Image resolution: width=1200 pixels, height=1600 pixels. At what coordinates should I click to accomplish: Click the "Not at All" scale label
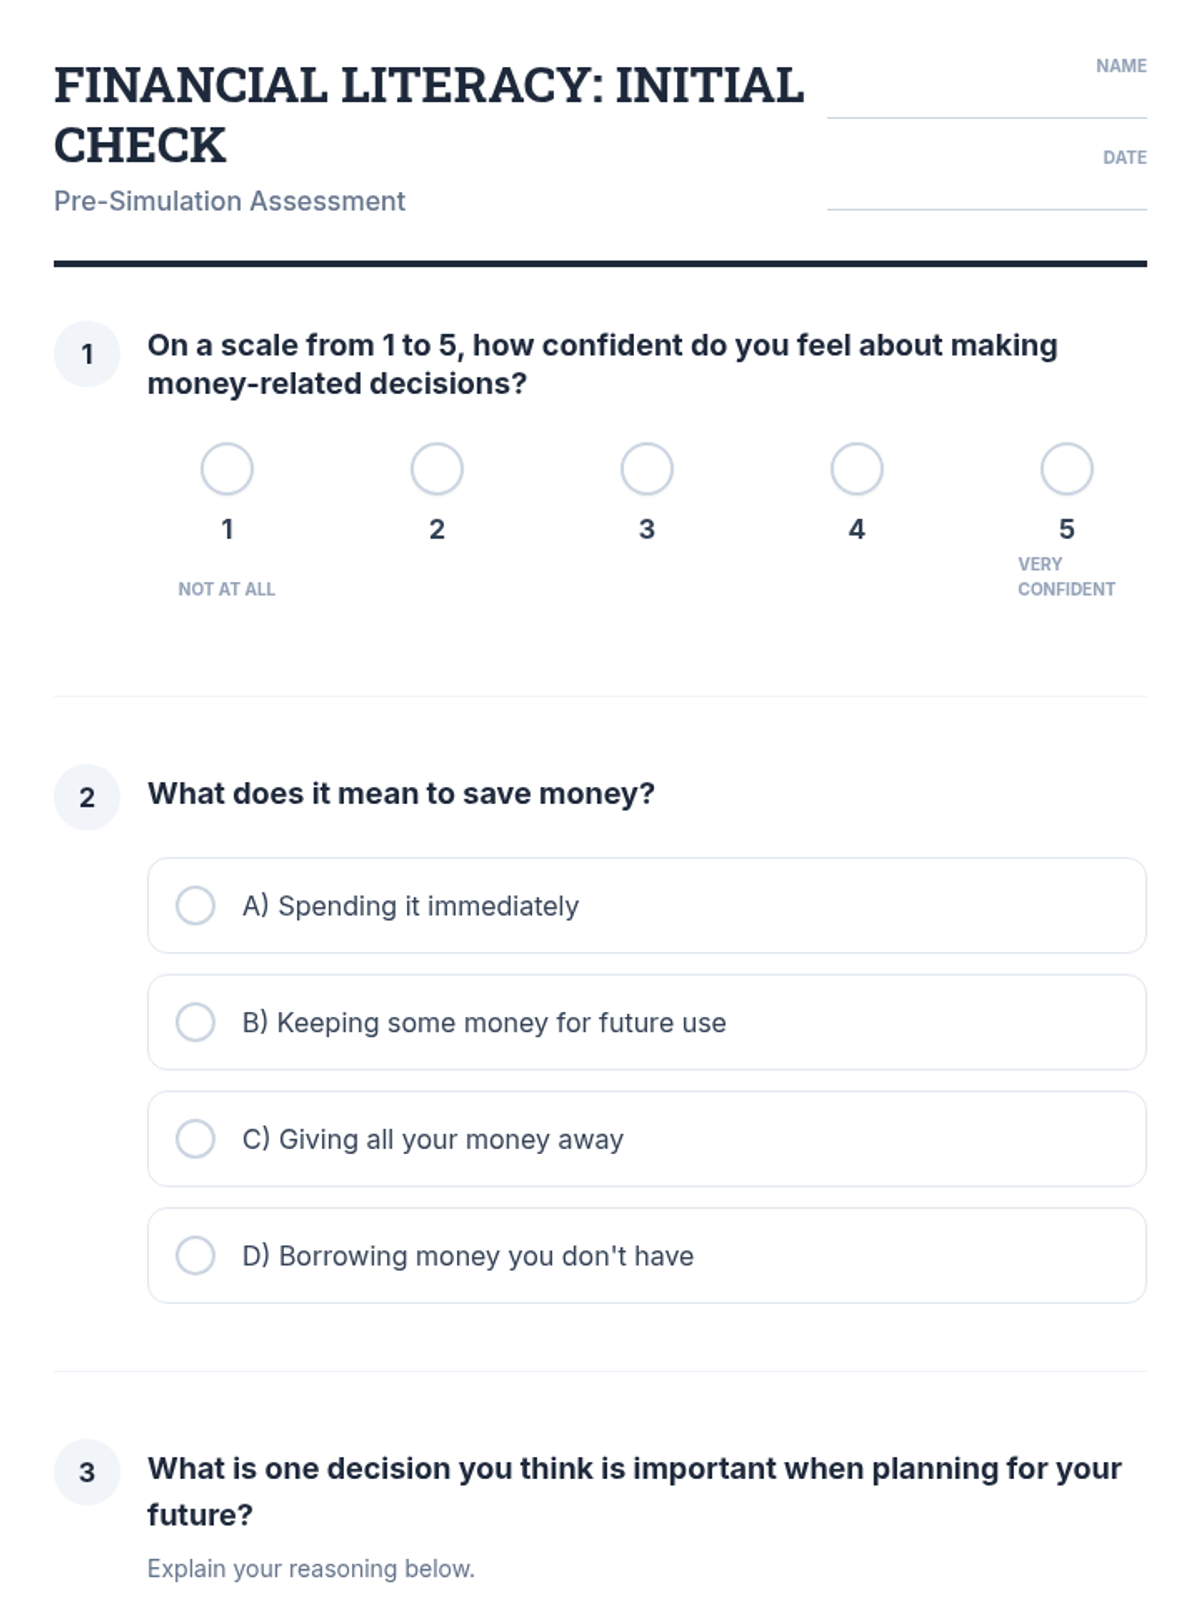click(x=226, y=589)
